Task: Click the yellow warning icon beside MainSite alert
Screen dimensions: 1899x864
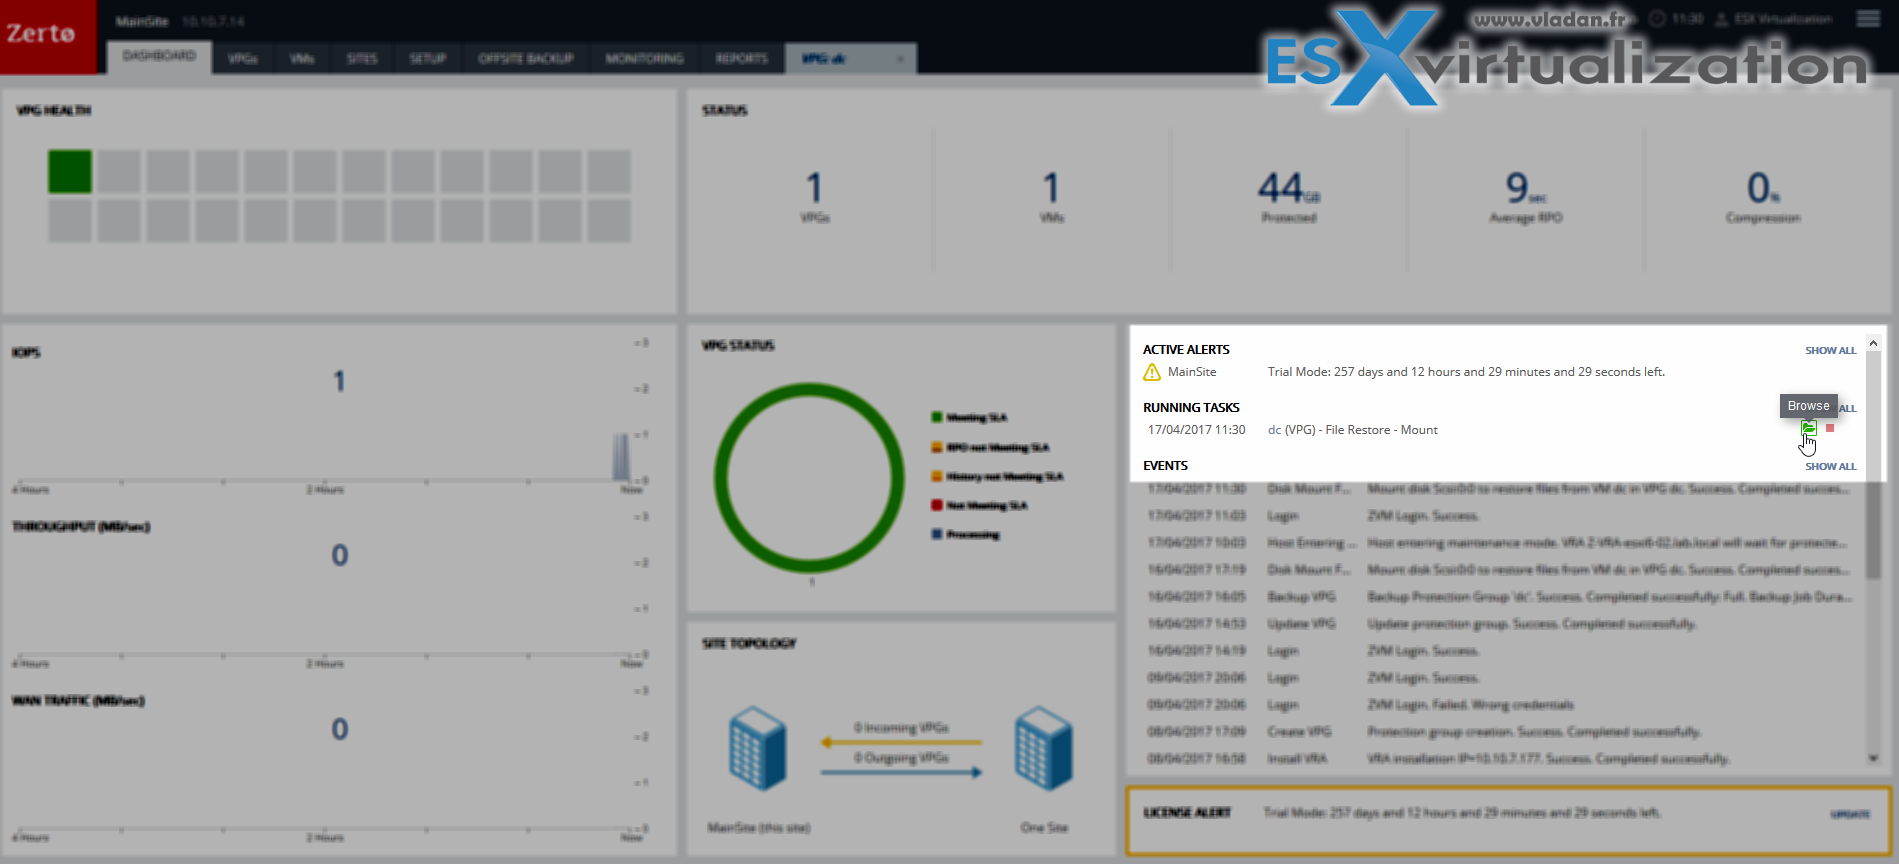Action: pyautogui.click(x=1152, y=372)
